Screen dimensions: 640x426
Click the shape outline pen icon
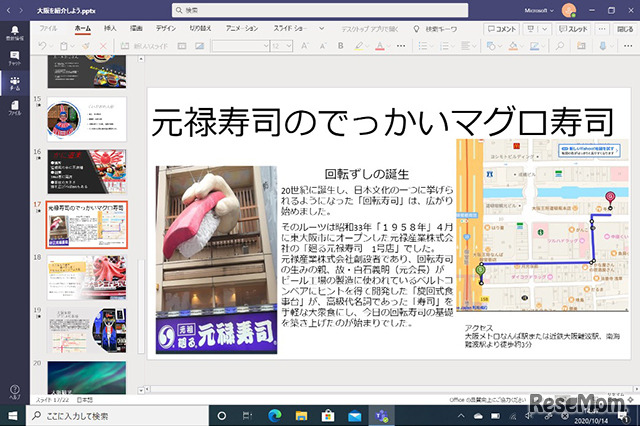[534, 46]
